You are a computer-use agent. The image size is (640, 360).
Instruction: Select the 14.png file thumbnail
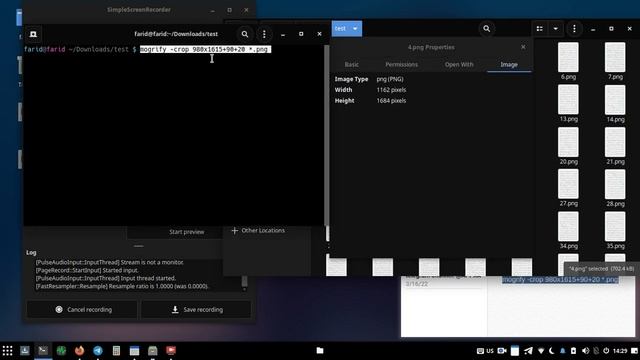tap(615, 100)
